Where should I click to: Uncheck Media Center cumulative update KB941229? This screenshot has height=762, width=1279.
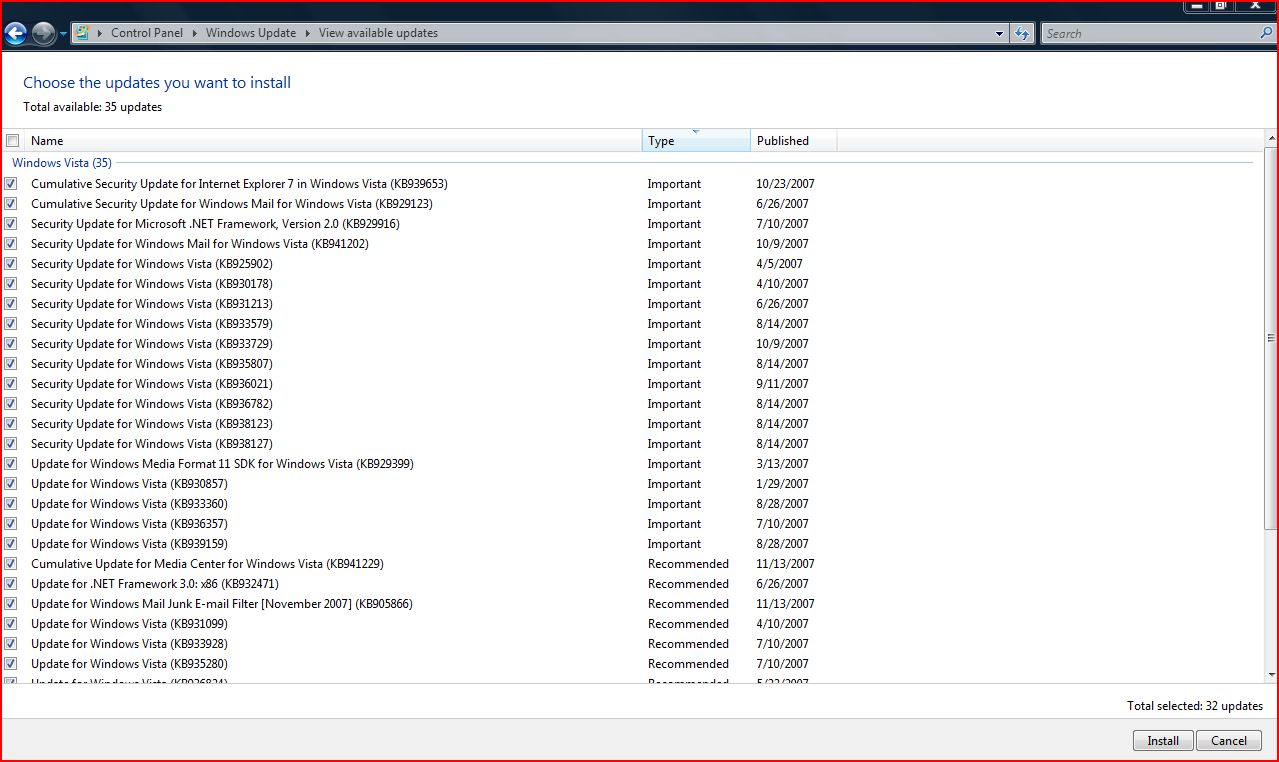11,564
